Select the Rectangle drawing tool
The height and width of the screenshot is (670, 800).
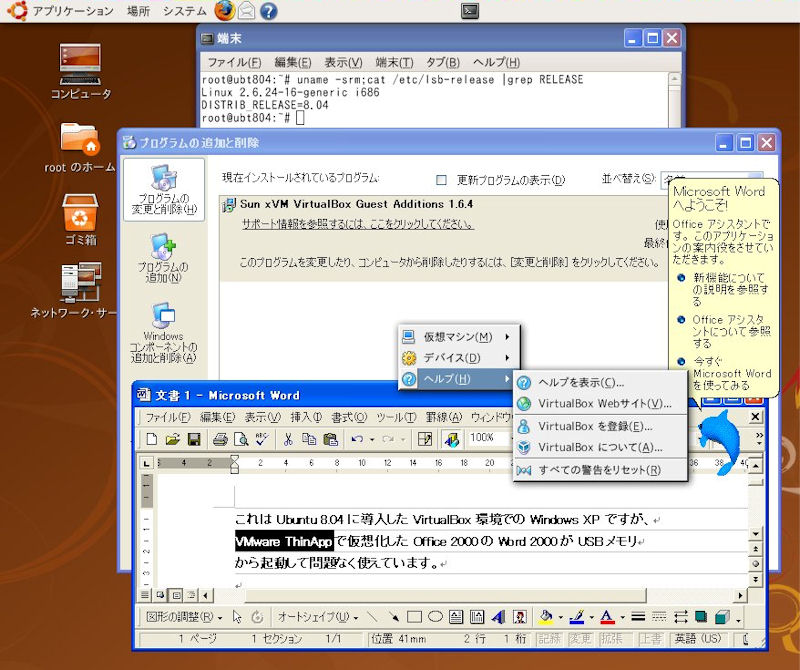point(414,617)
